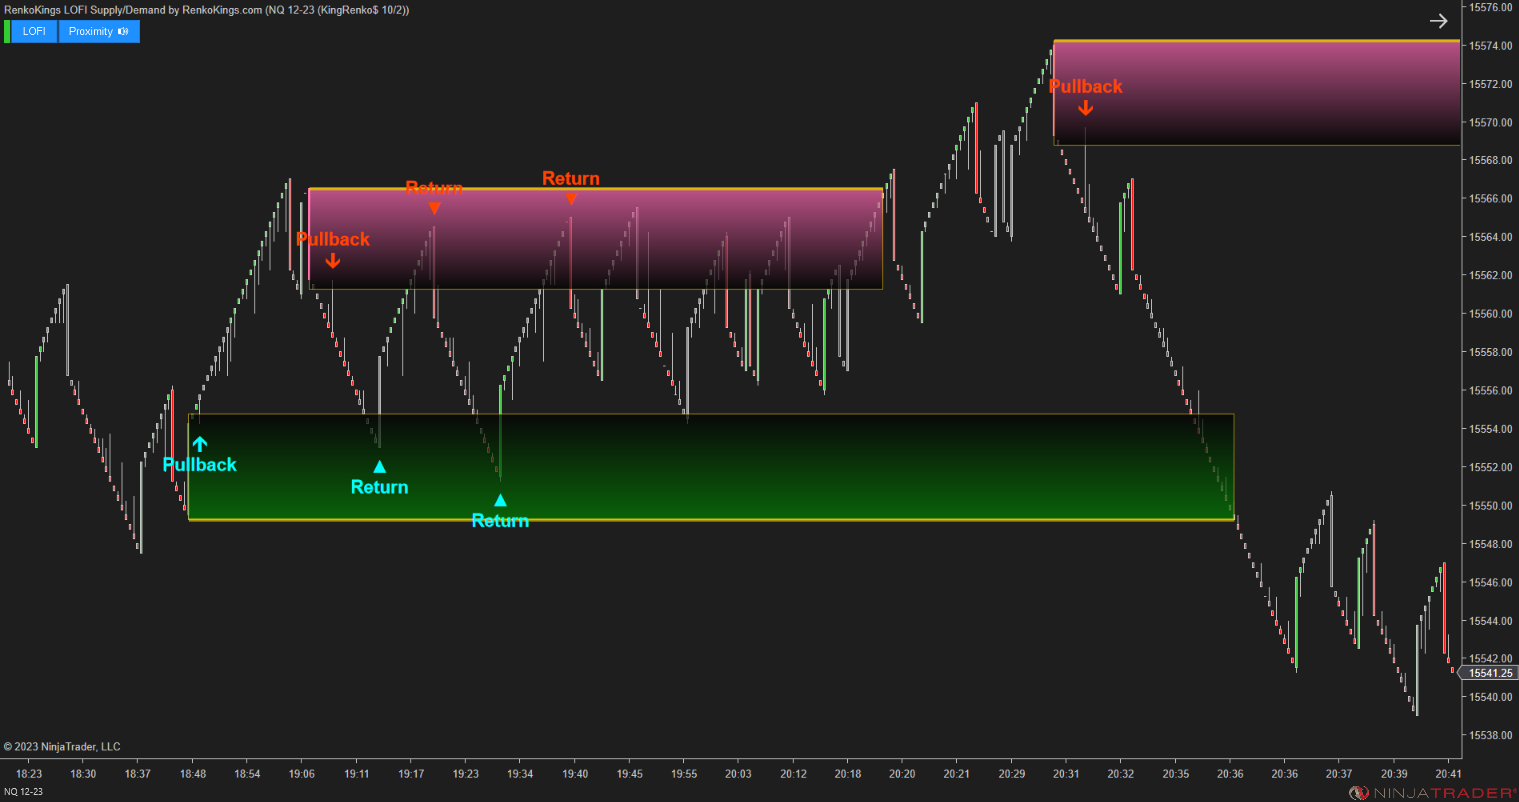Viewport: 1519px width, 802px height.
Task: Select the first orange Return arrow marker
Action: point(434,207)
